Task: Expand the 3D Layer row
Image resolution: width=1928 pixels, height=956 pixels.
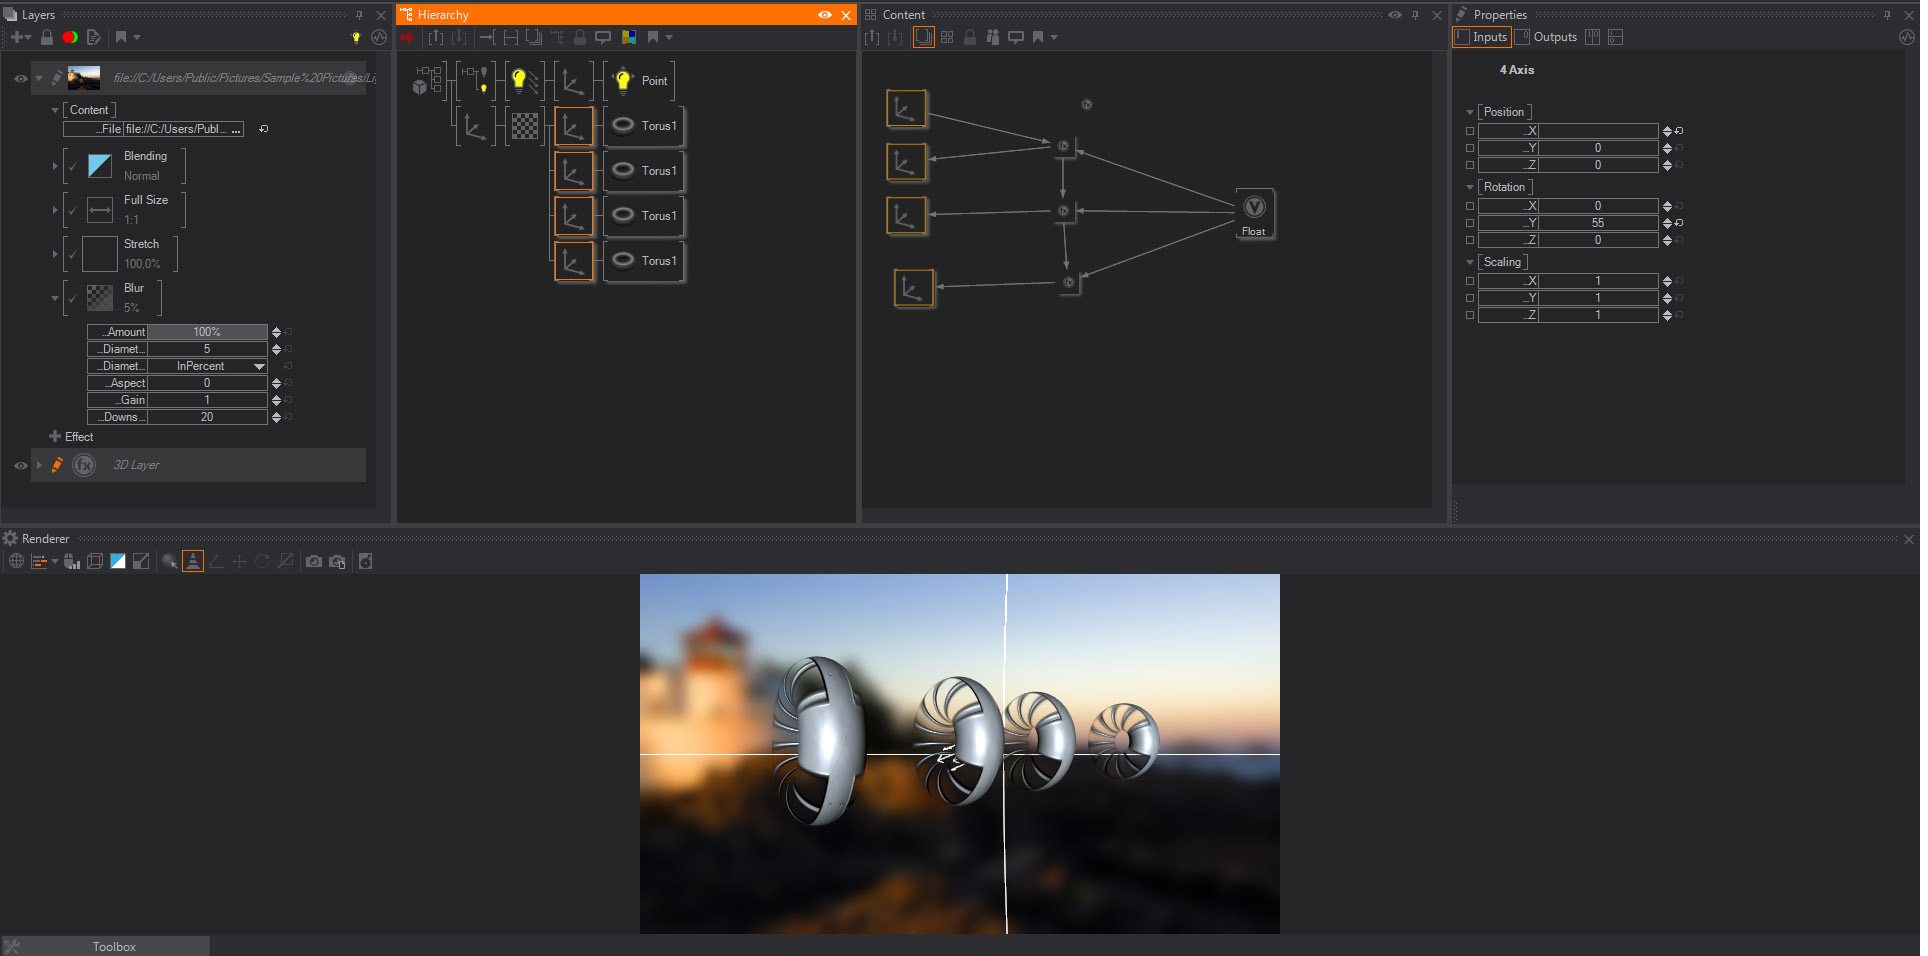Action: 39,465
